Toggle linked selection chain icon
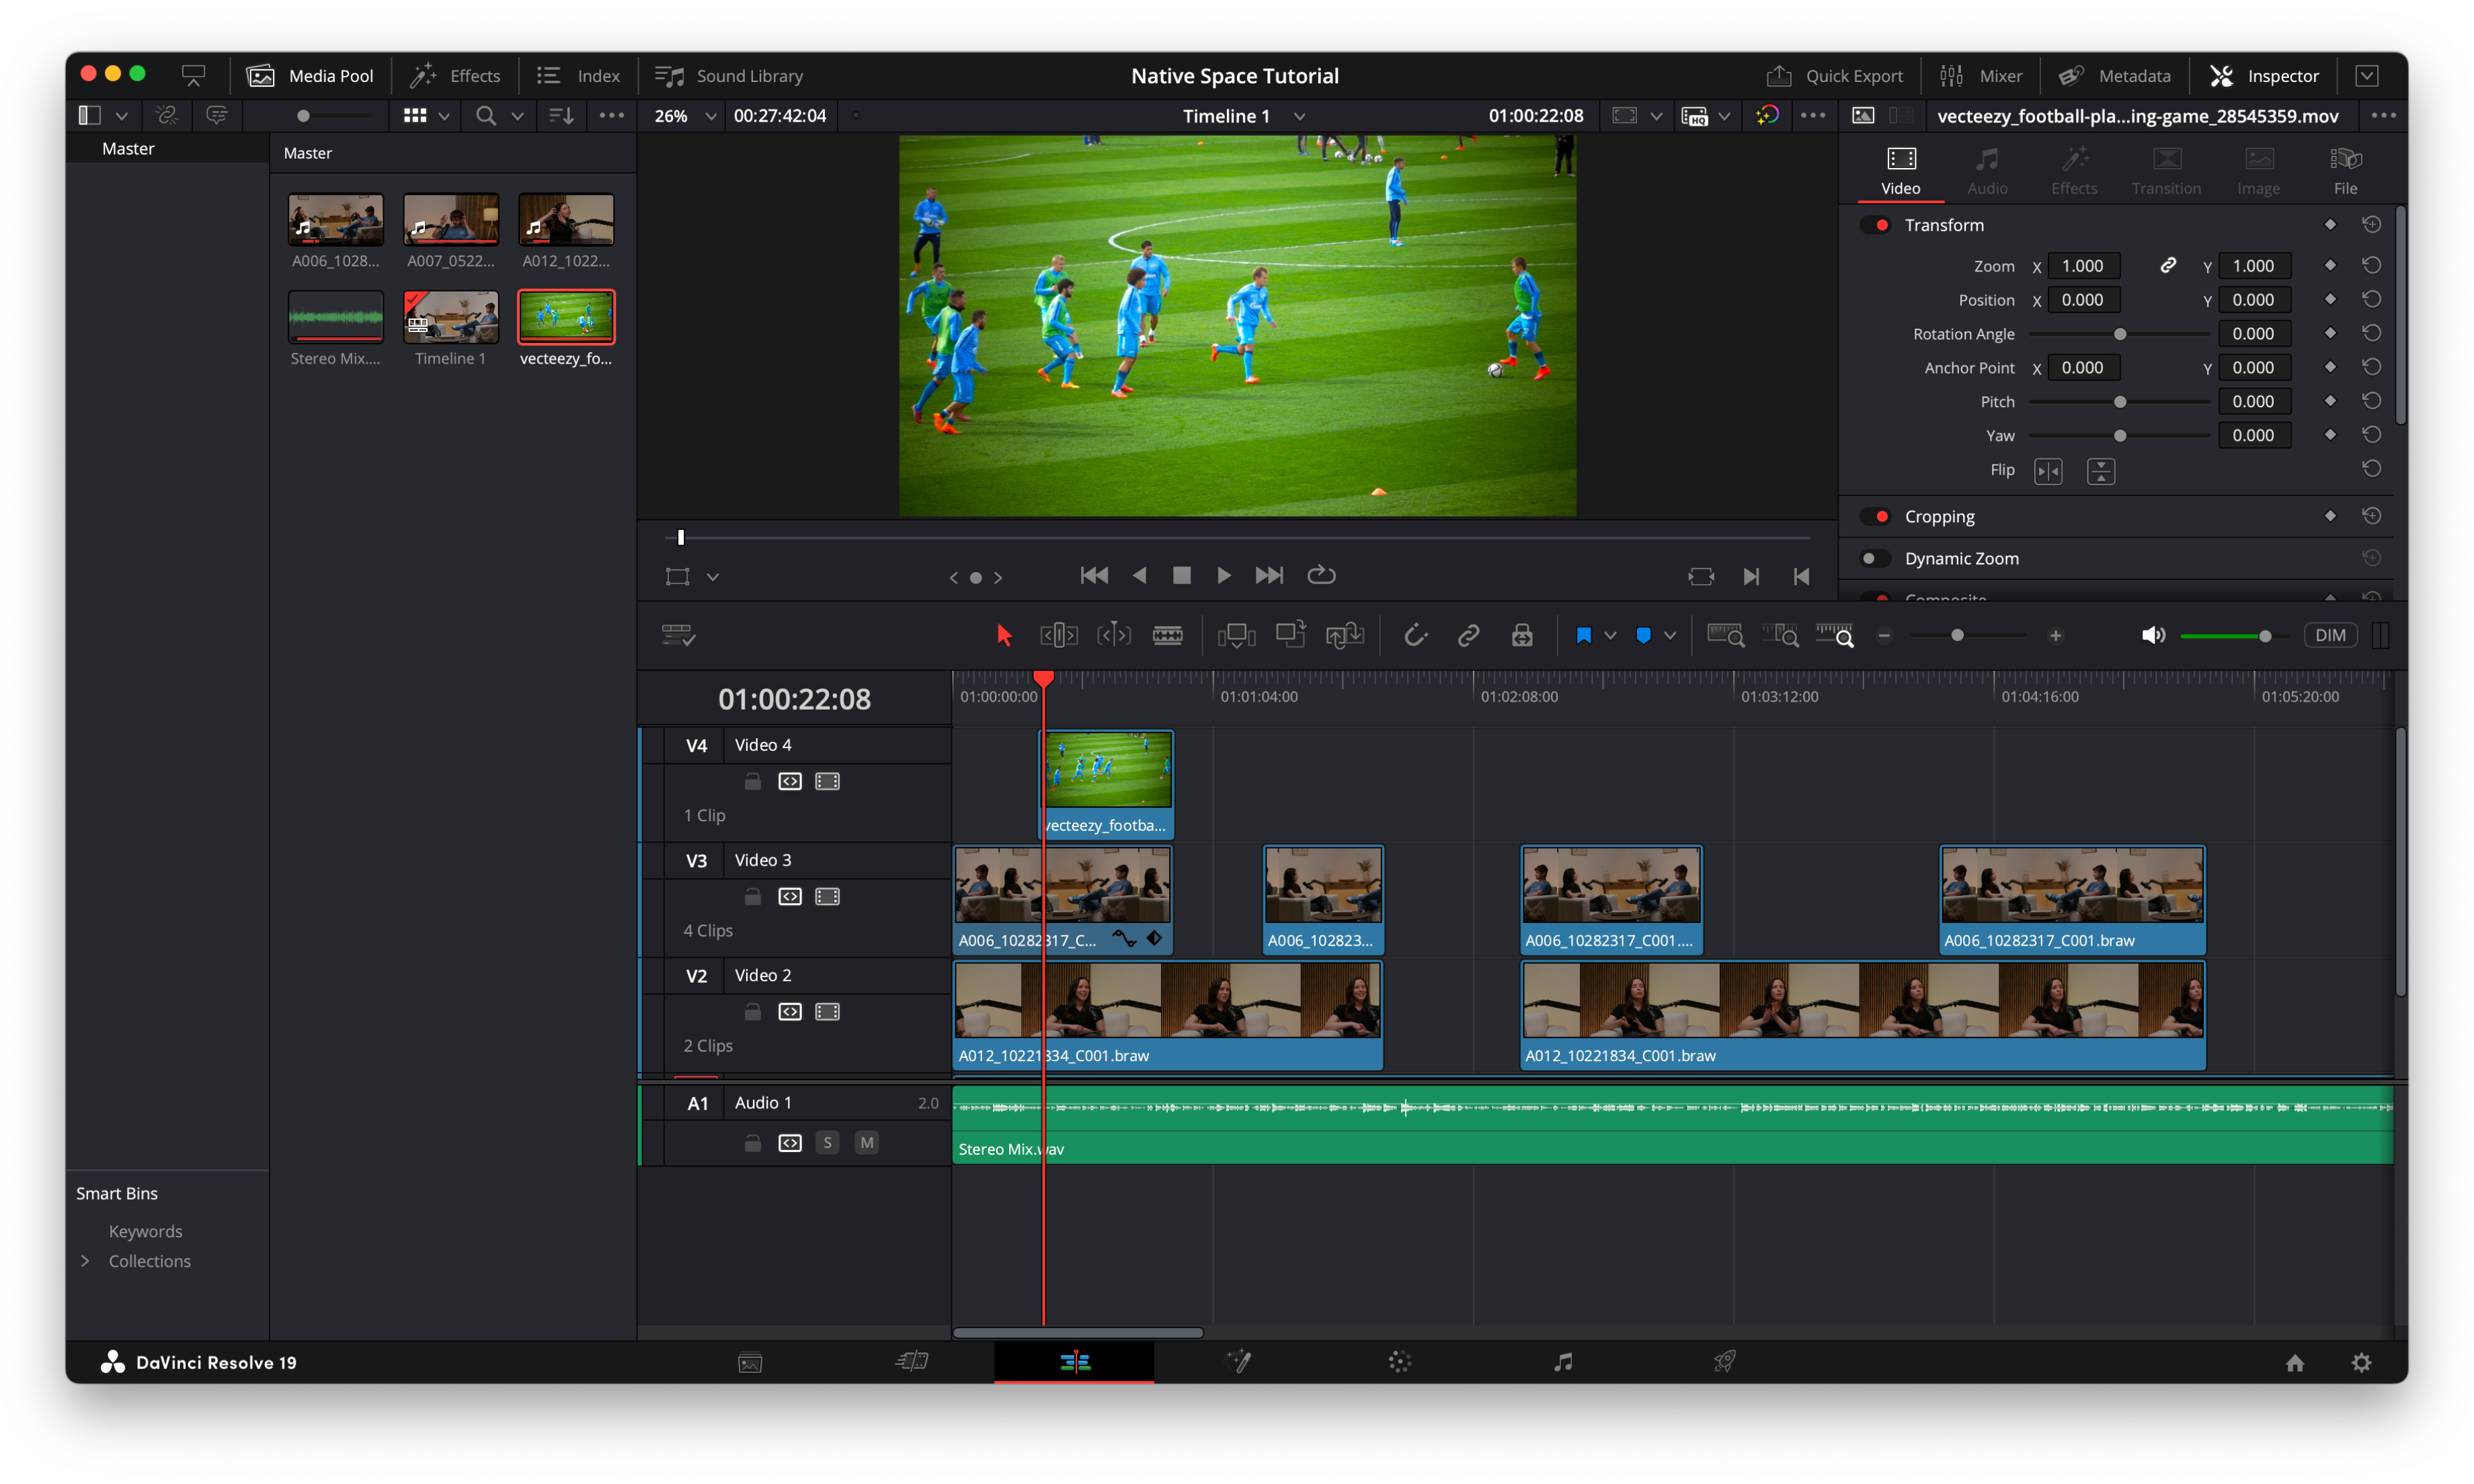 tap(1468, 635)
